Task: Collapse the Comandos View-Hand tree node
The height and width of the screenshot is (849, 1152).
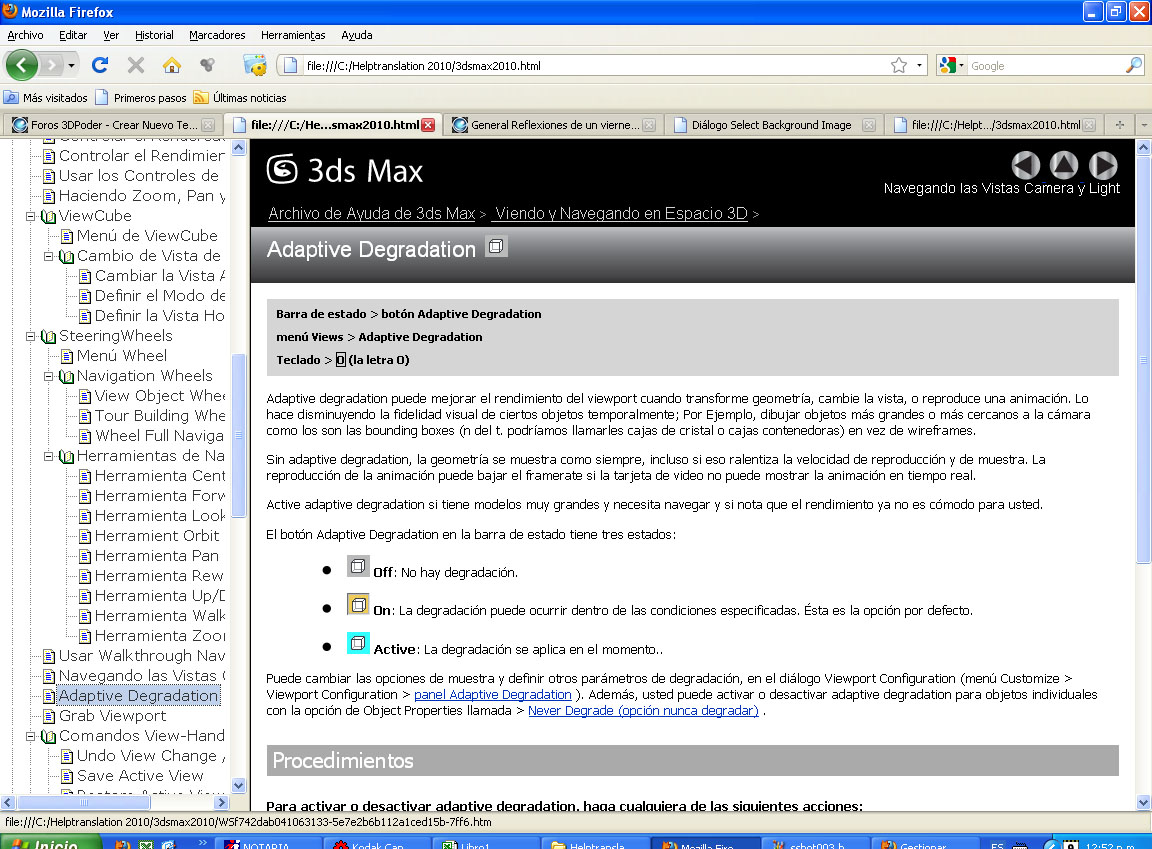Action: coord(30,736)
